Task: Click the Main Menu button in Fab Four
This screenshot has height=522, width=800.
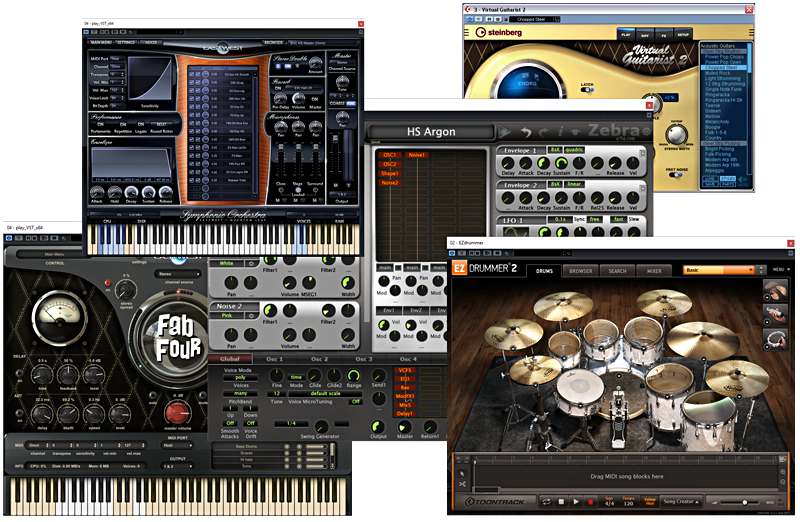Action: 55,254
